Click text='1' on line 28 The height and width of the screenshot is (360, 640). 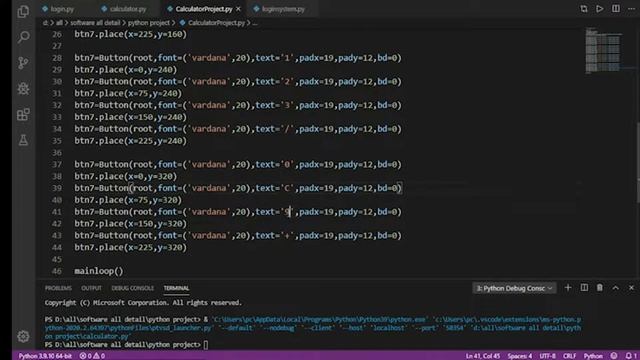(x=274, y=58)
